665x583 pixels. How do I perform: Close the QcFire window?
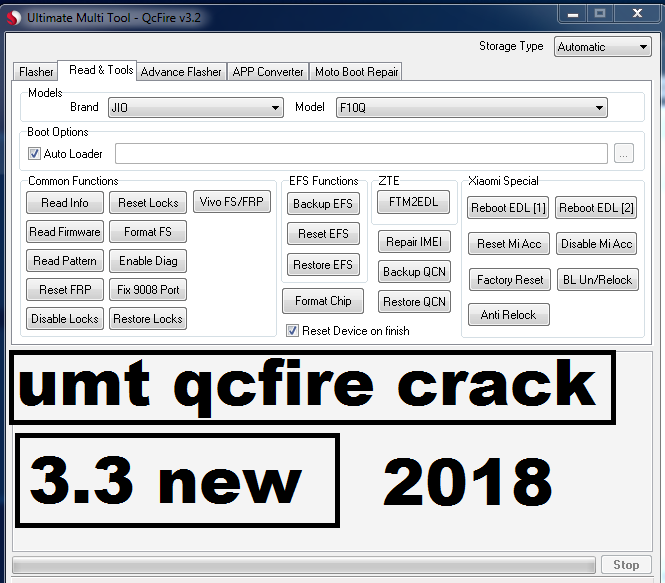click(637, 14)
